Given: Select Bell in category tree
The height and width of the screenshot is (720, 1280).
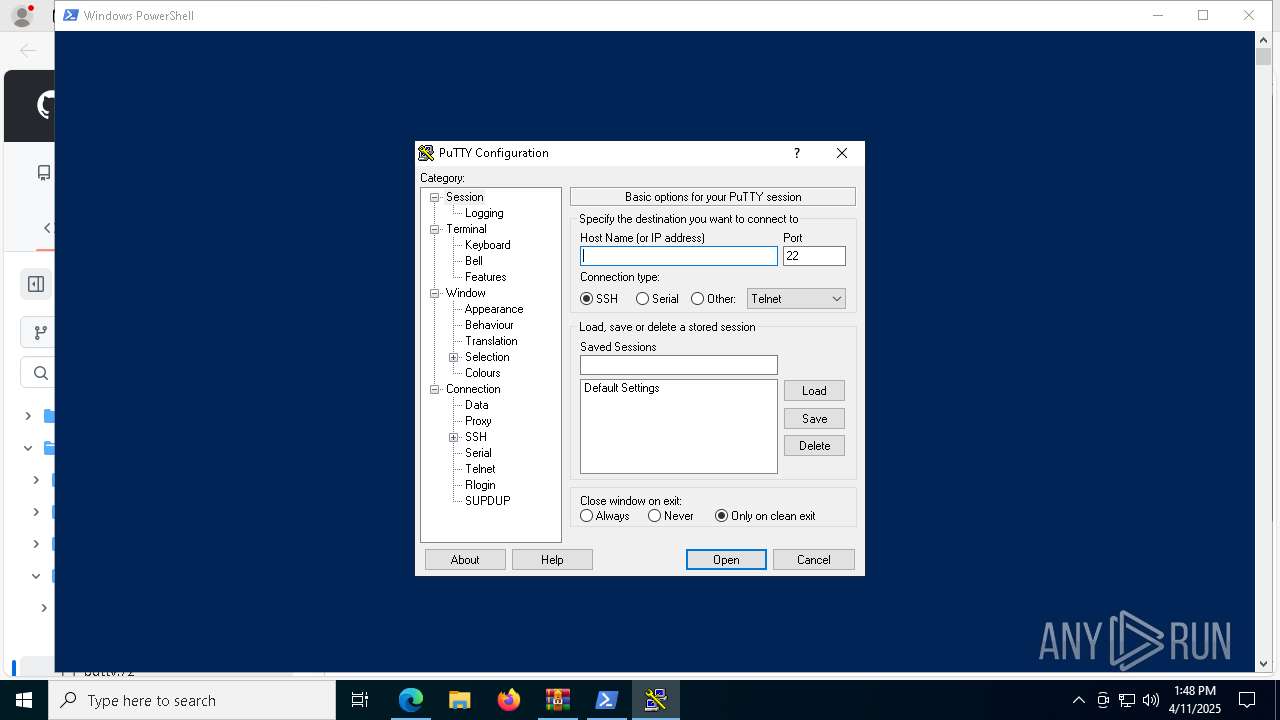Looking at the screenshot, I should [474, 261].
